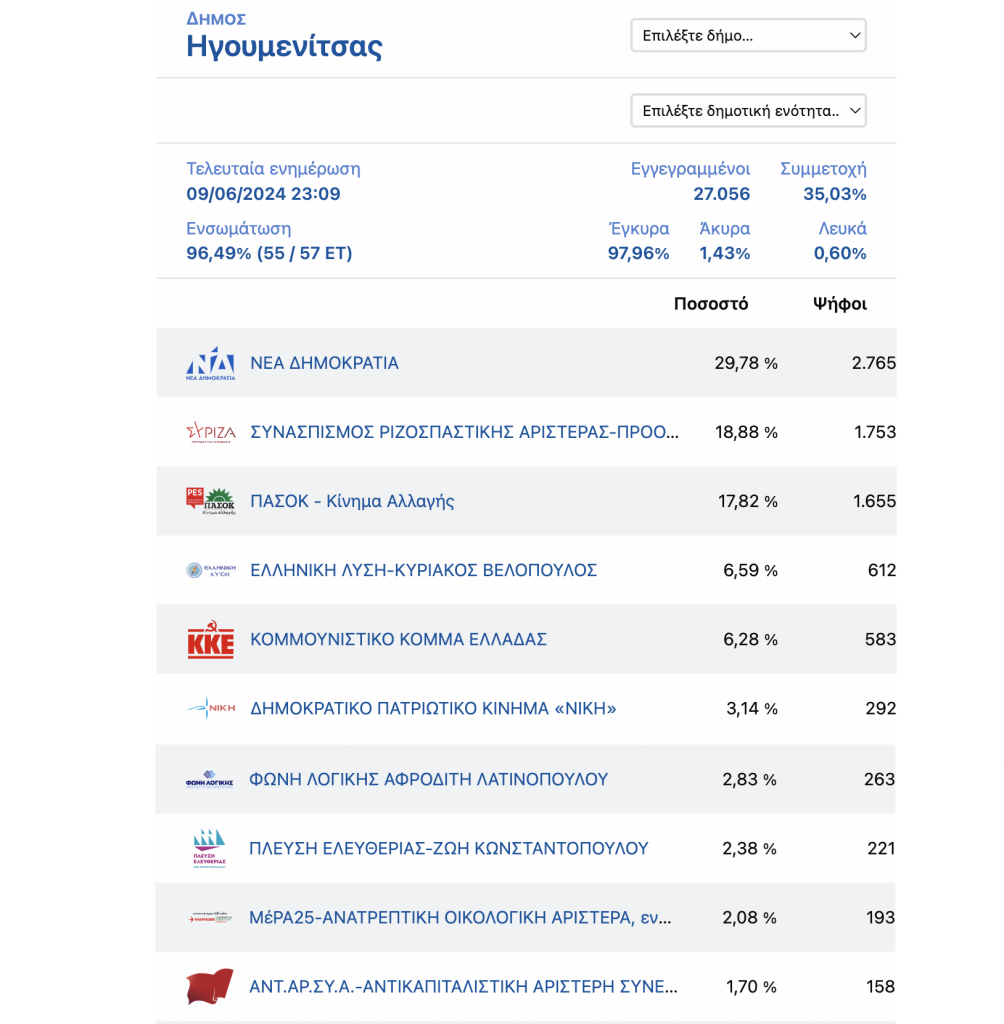This screenshot has width=1004, height=1024.
Task: Click the Νέα Δημοκρατία party logo
Action: [x=210, y=363]
